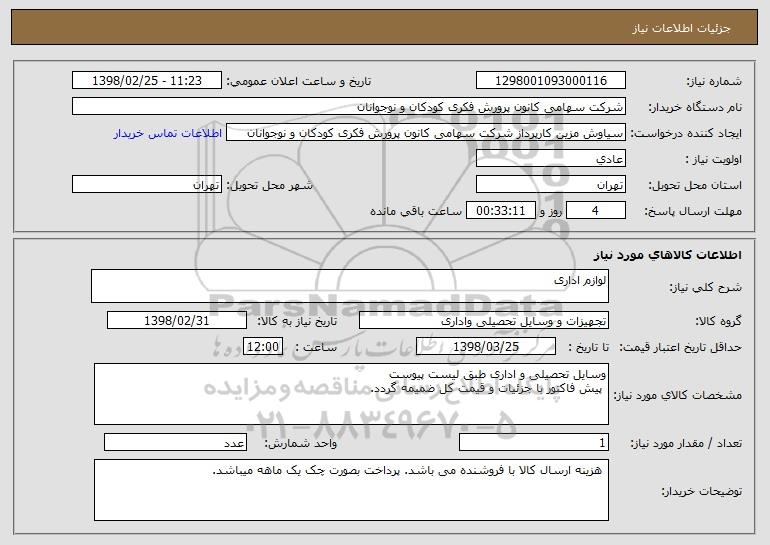Click the توضیحات خریدار text area
The image size is (770, 545).
coord(351,490)
